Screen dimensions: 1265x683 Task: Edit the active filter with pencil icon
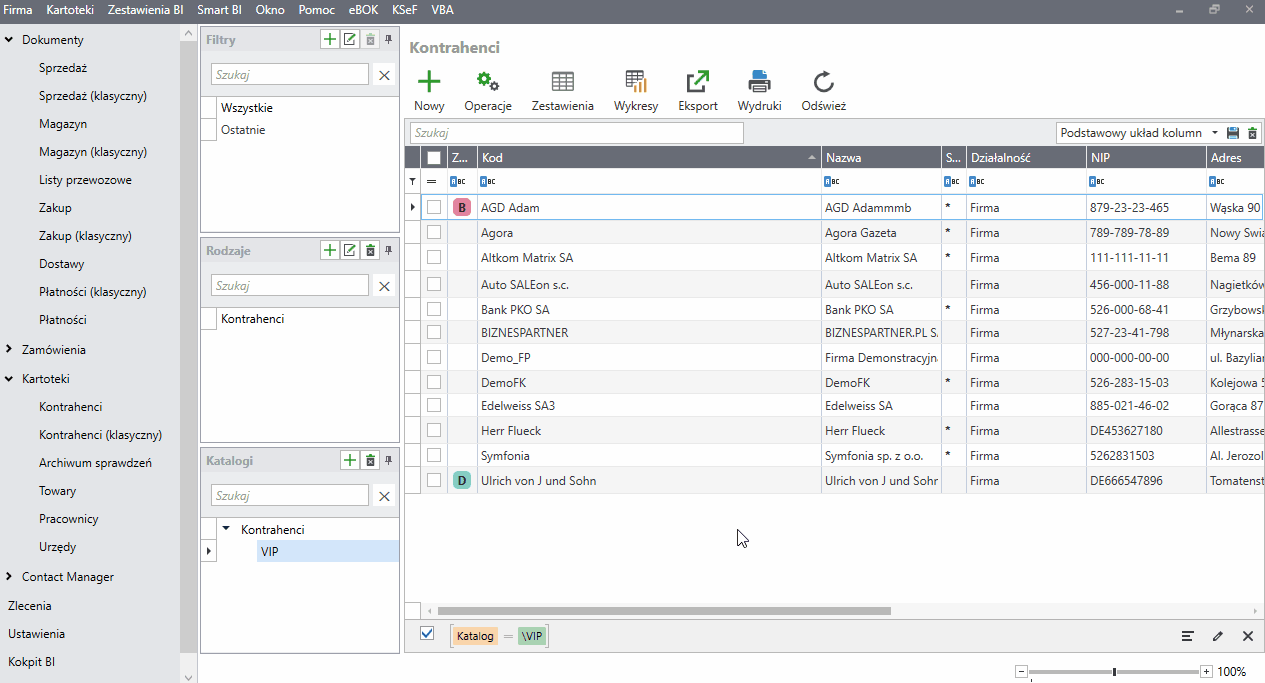1218,636
